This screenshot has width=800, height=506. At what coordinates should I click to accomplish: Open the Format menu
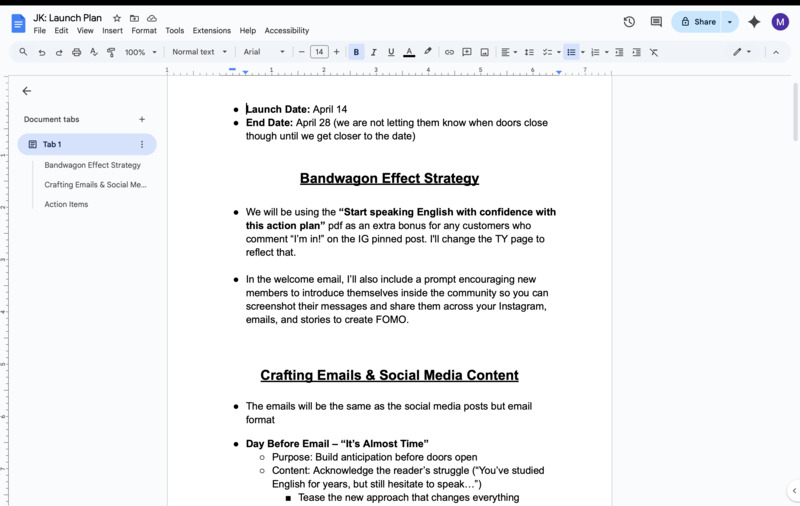point(144,31)
